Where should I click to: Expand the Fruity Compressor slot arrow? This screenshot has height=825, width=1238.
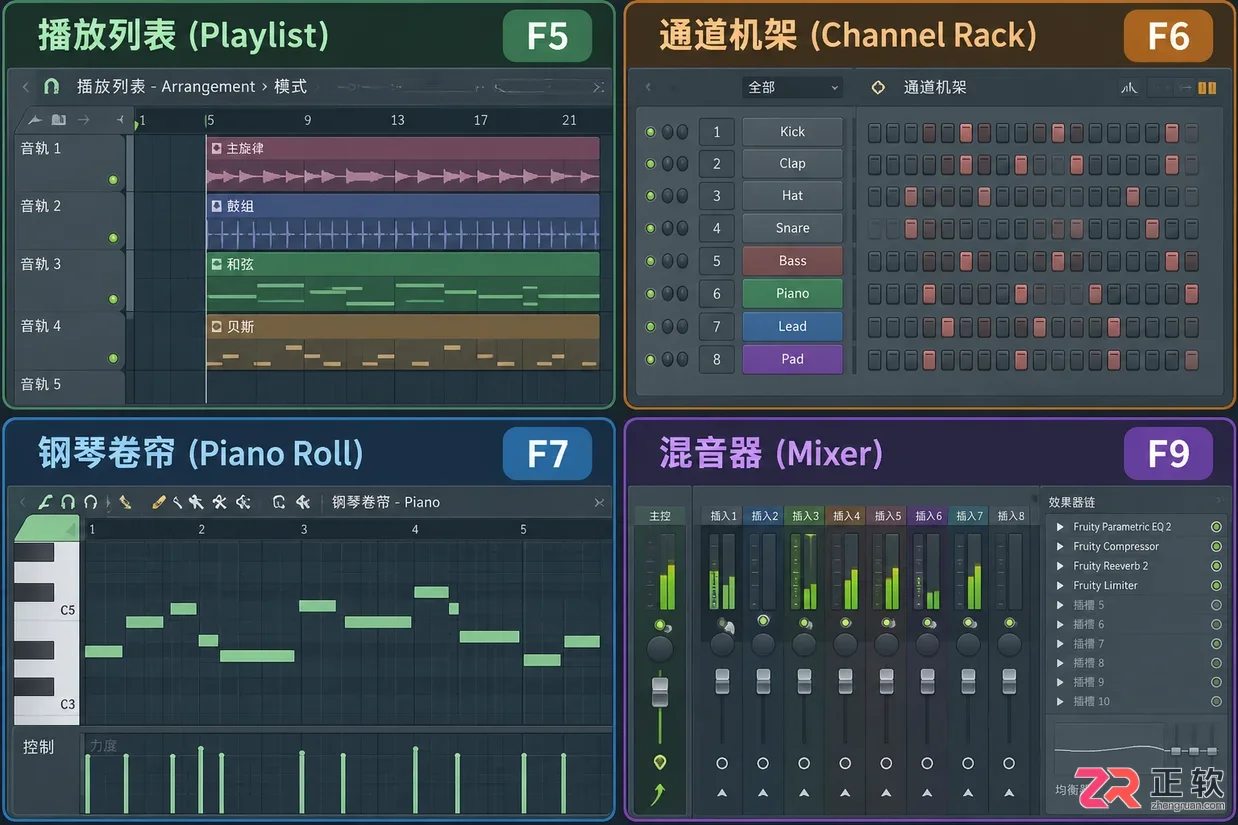(1060, 546)
